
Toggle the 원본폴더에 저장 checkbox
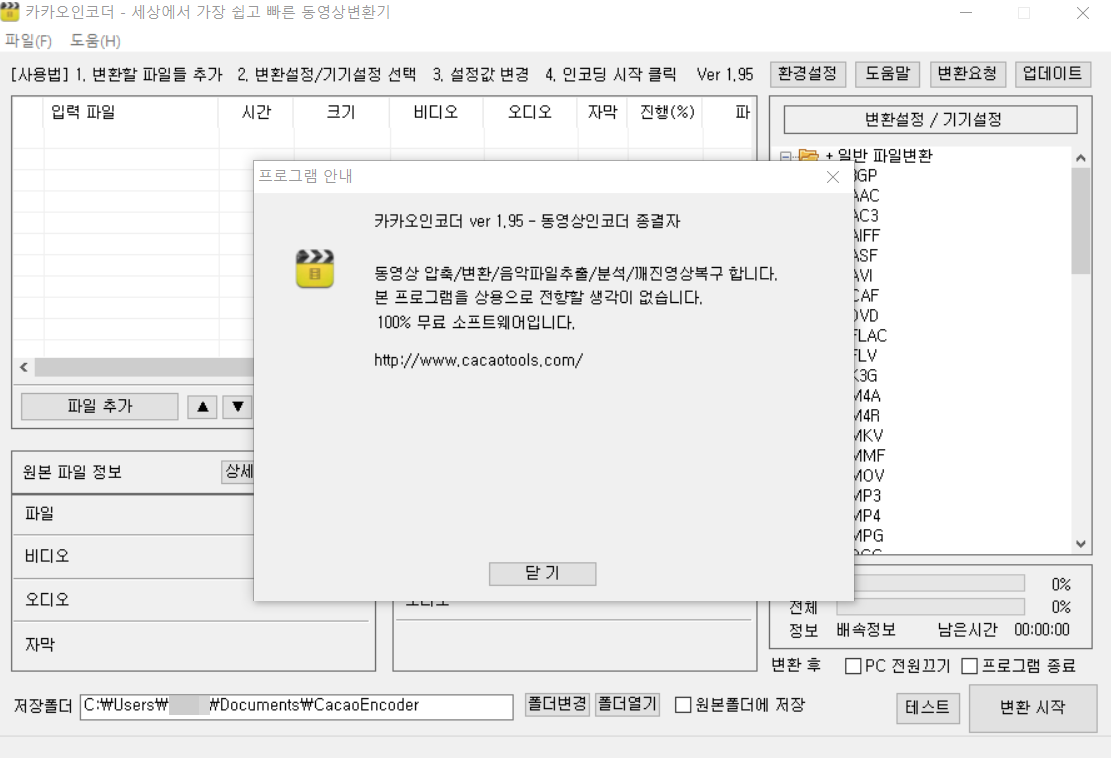click(x=683, y=705)
